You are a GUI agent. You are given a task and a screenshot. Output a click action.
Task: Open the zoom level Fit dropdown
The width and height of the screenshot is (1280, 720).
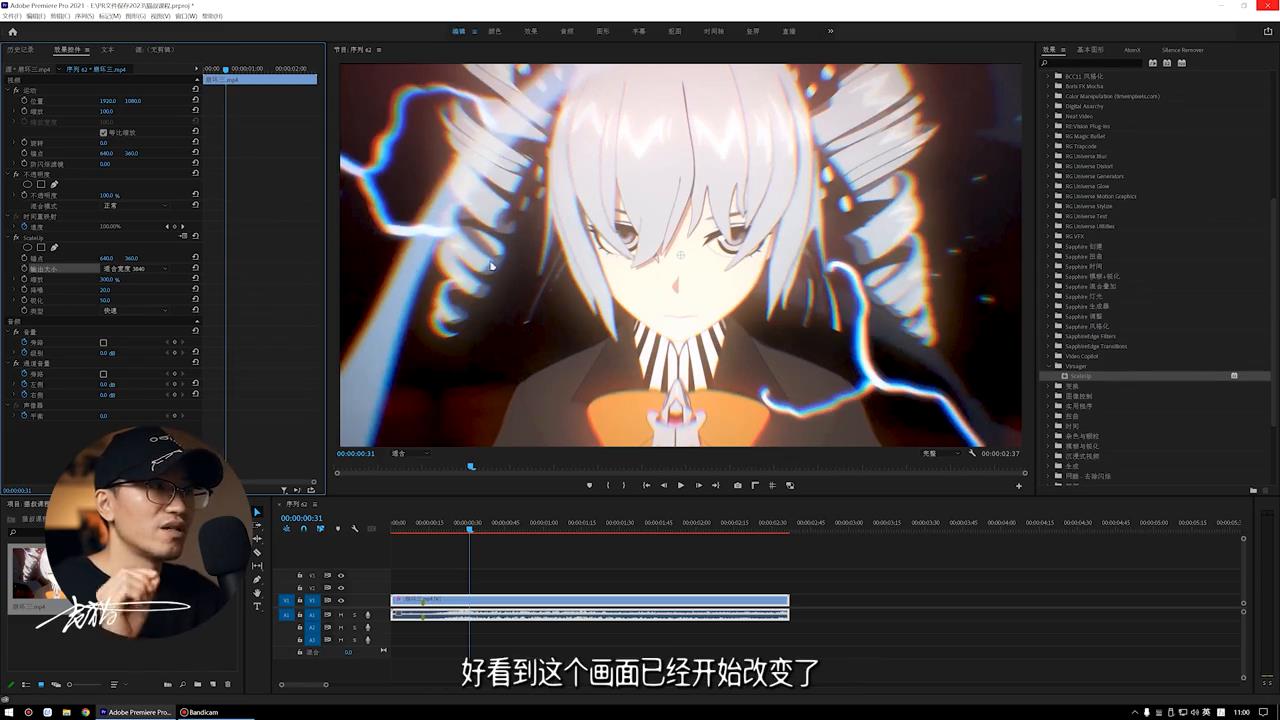410,453
